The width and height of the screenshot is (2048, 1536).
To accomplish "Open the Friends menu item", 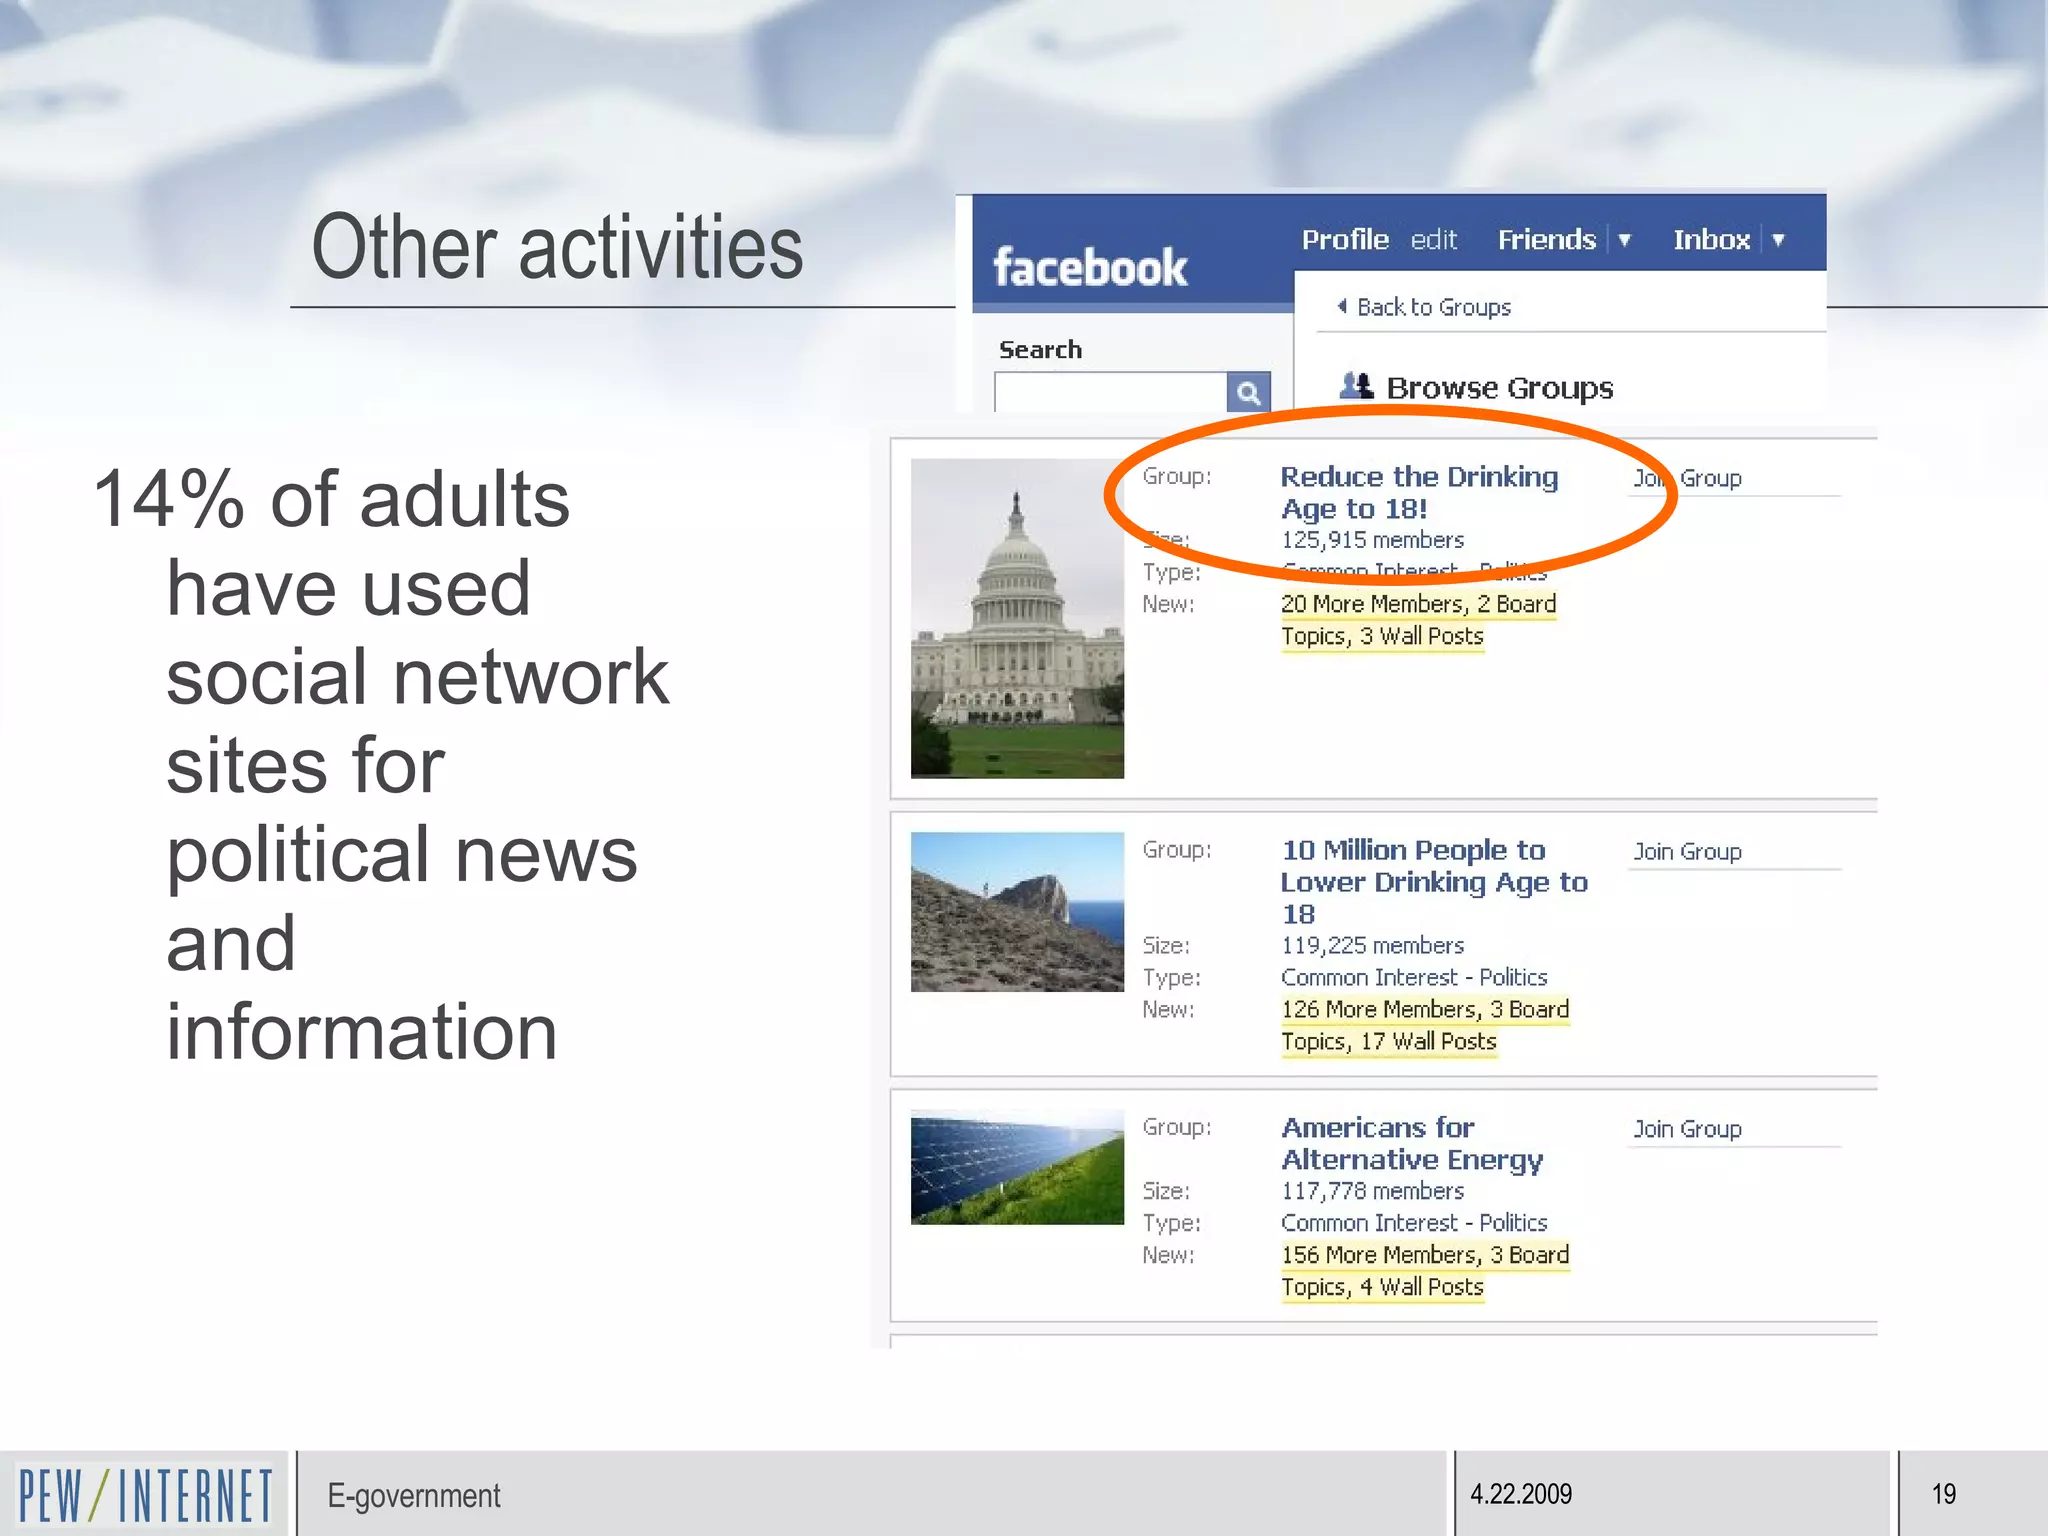I will [1546, 240].
